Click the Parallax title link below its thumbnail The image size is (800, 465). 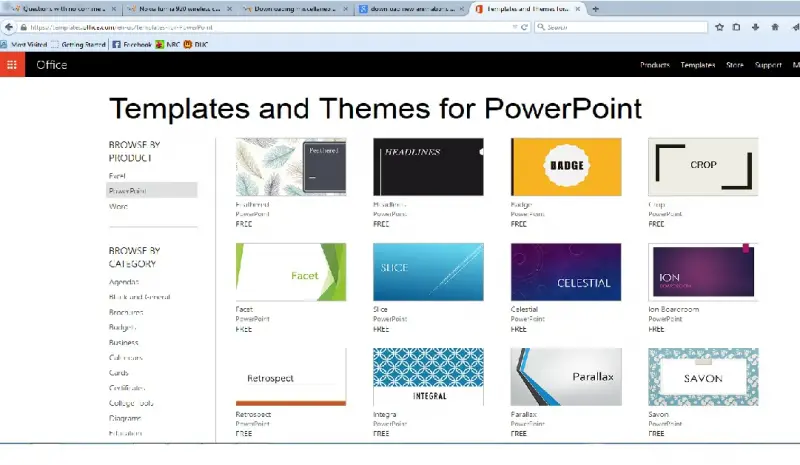click(x=523, y=414)
